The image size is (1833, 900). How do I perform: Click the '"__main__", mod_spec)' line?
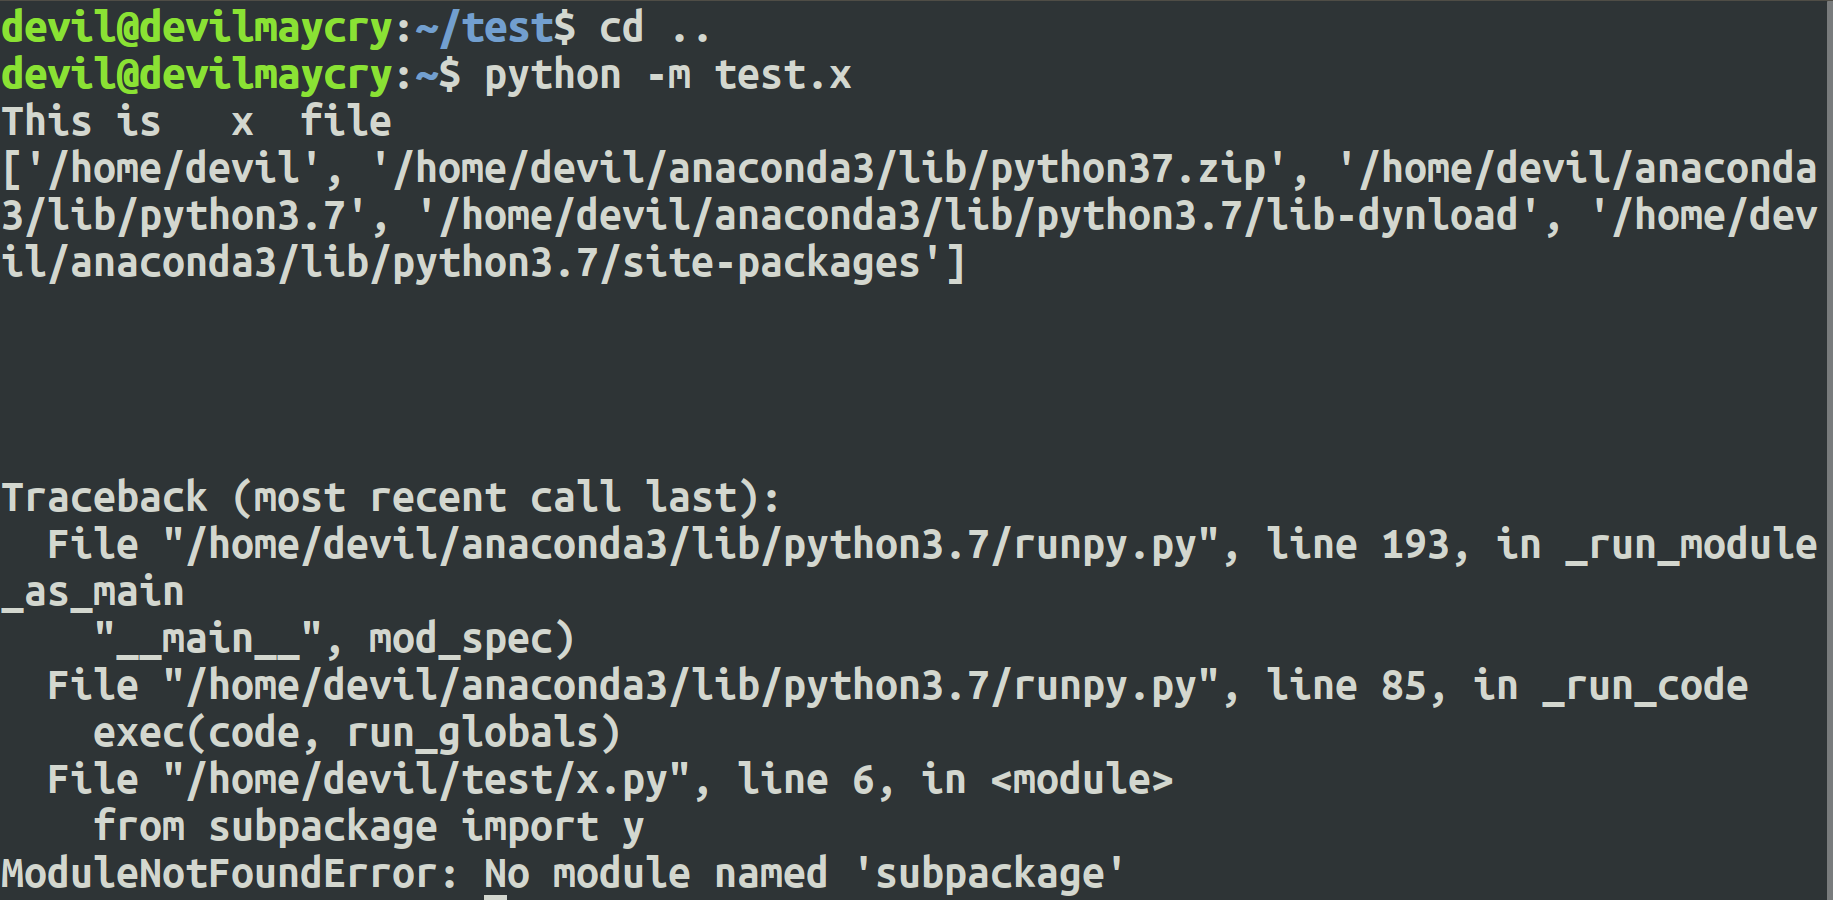pyautogui.click(x=334, y=639)
